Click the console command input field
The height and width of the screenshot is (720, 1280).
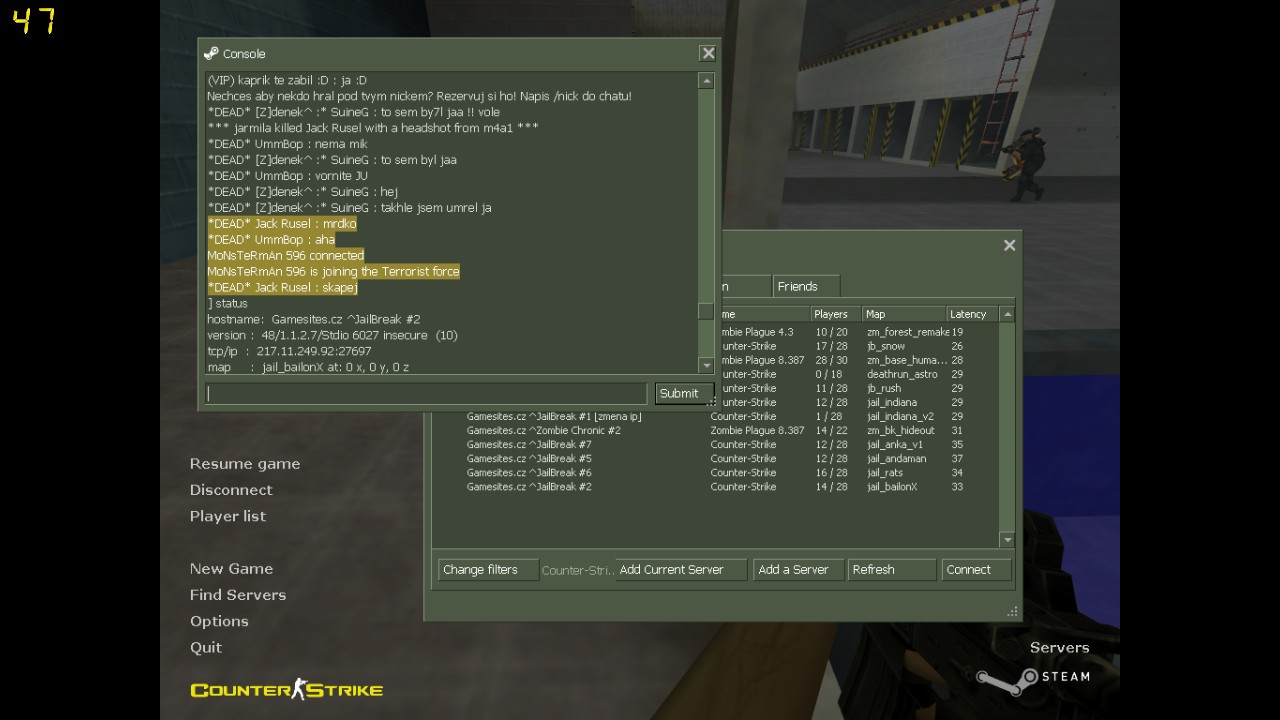point(426,393)
